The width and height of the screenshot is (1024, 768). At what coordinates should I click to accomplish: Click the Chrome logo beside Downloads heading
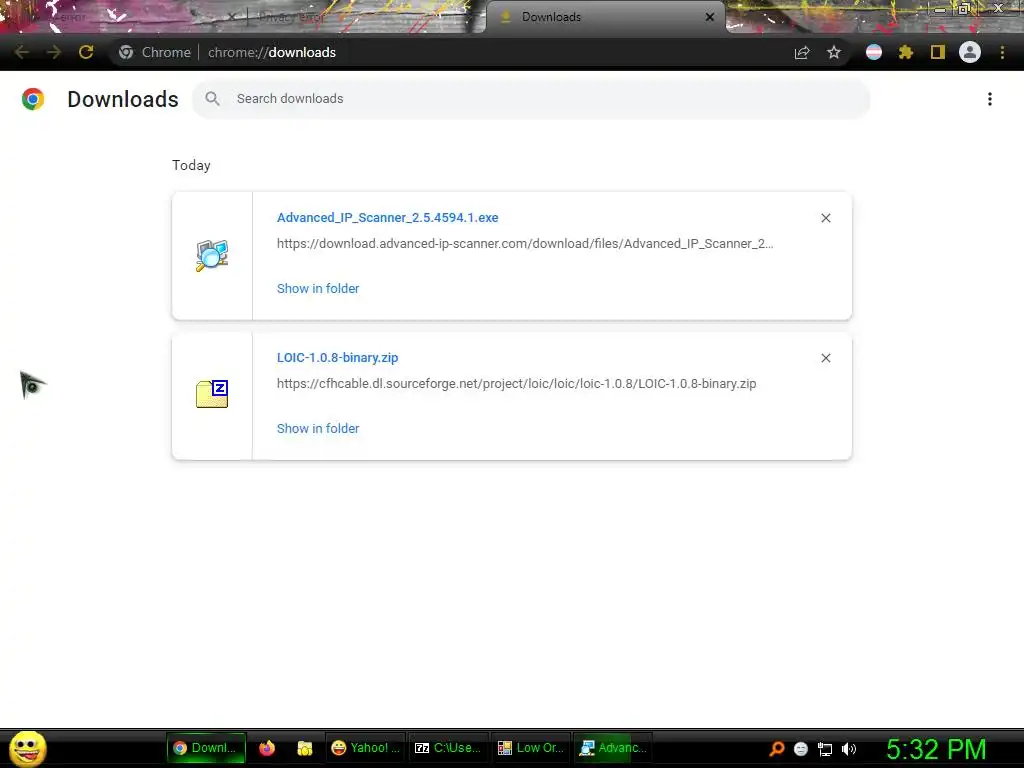click(33, 99)
